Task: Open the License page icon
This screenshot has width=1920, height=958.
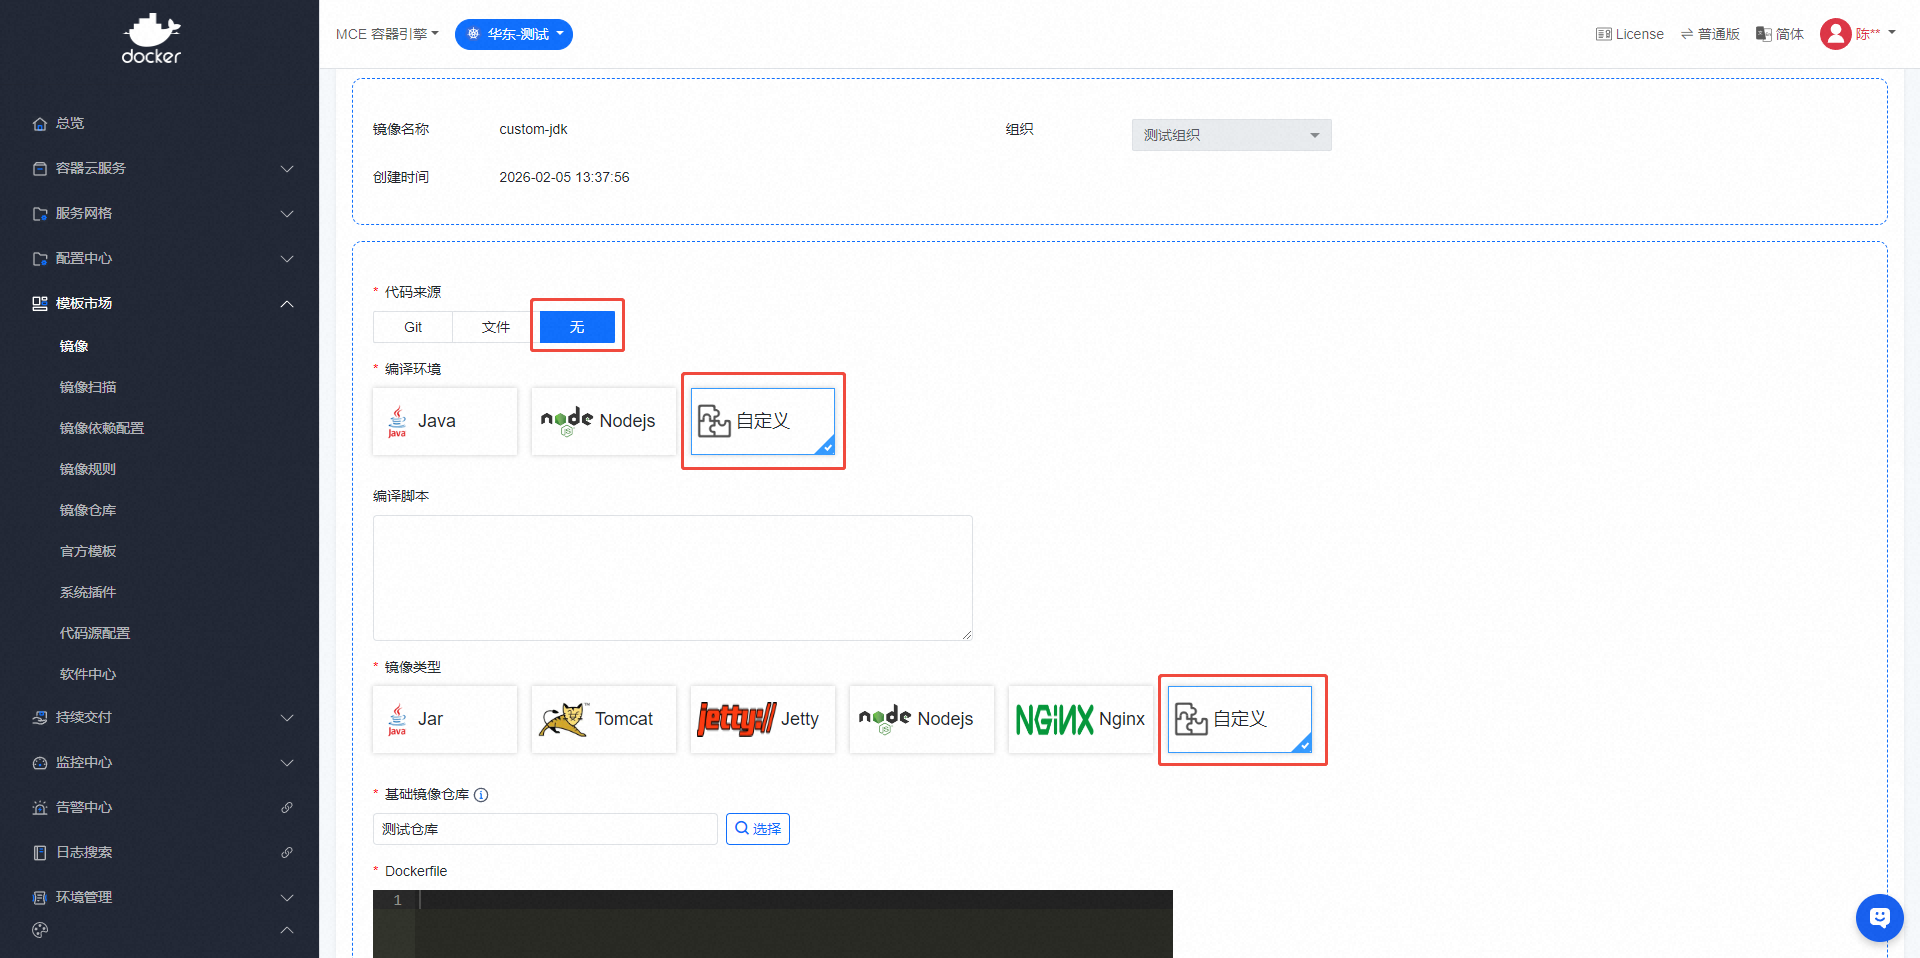Action: (1603, 34)
